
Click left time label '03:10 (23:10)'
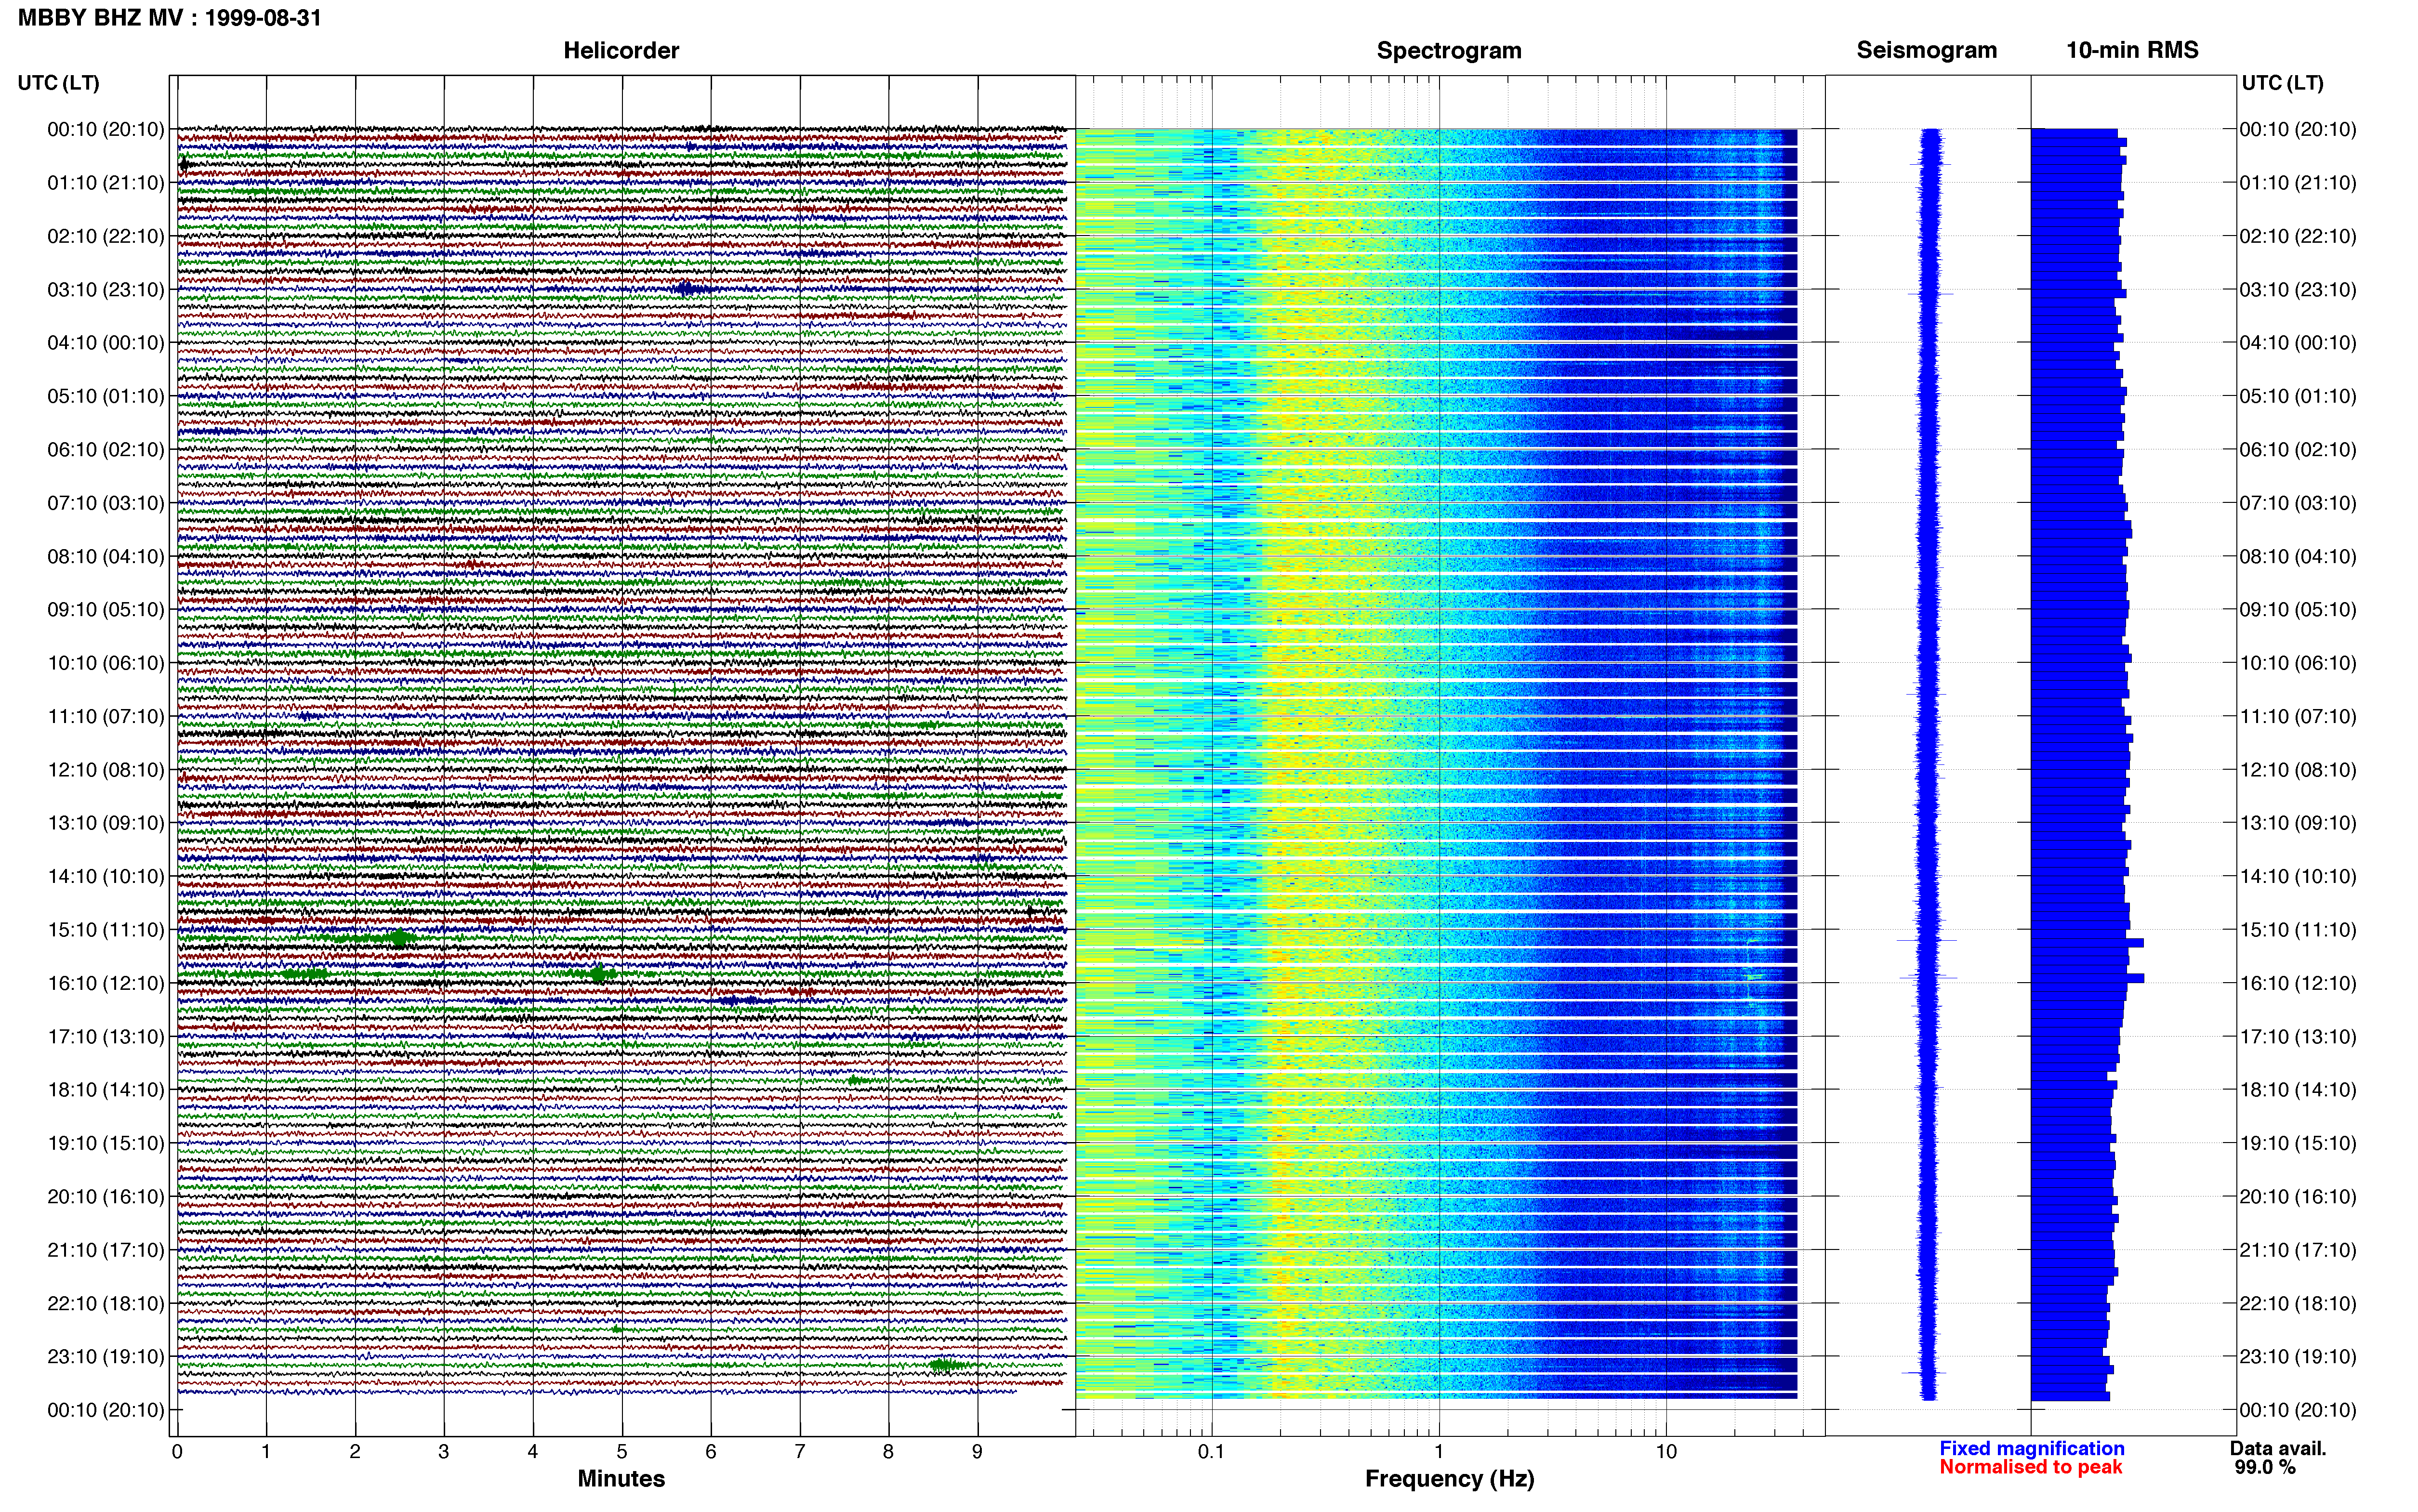click(x=106, y=290)
